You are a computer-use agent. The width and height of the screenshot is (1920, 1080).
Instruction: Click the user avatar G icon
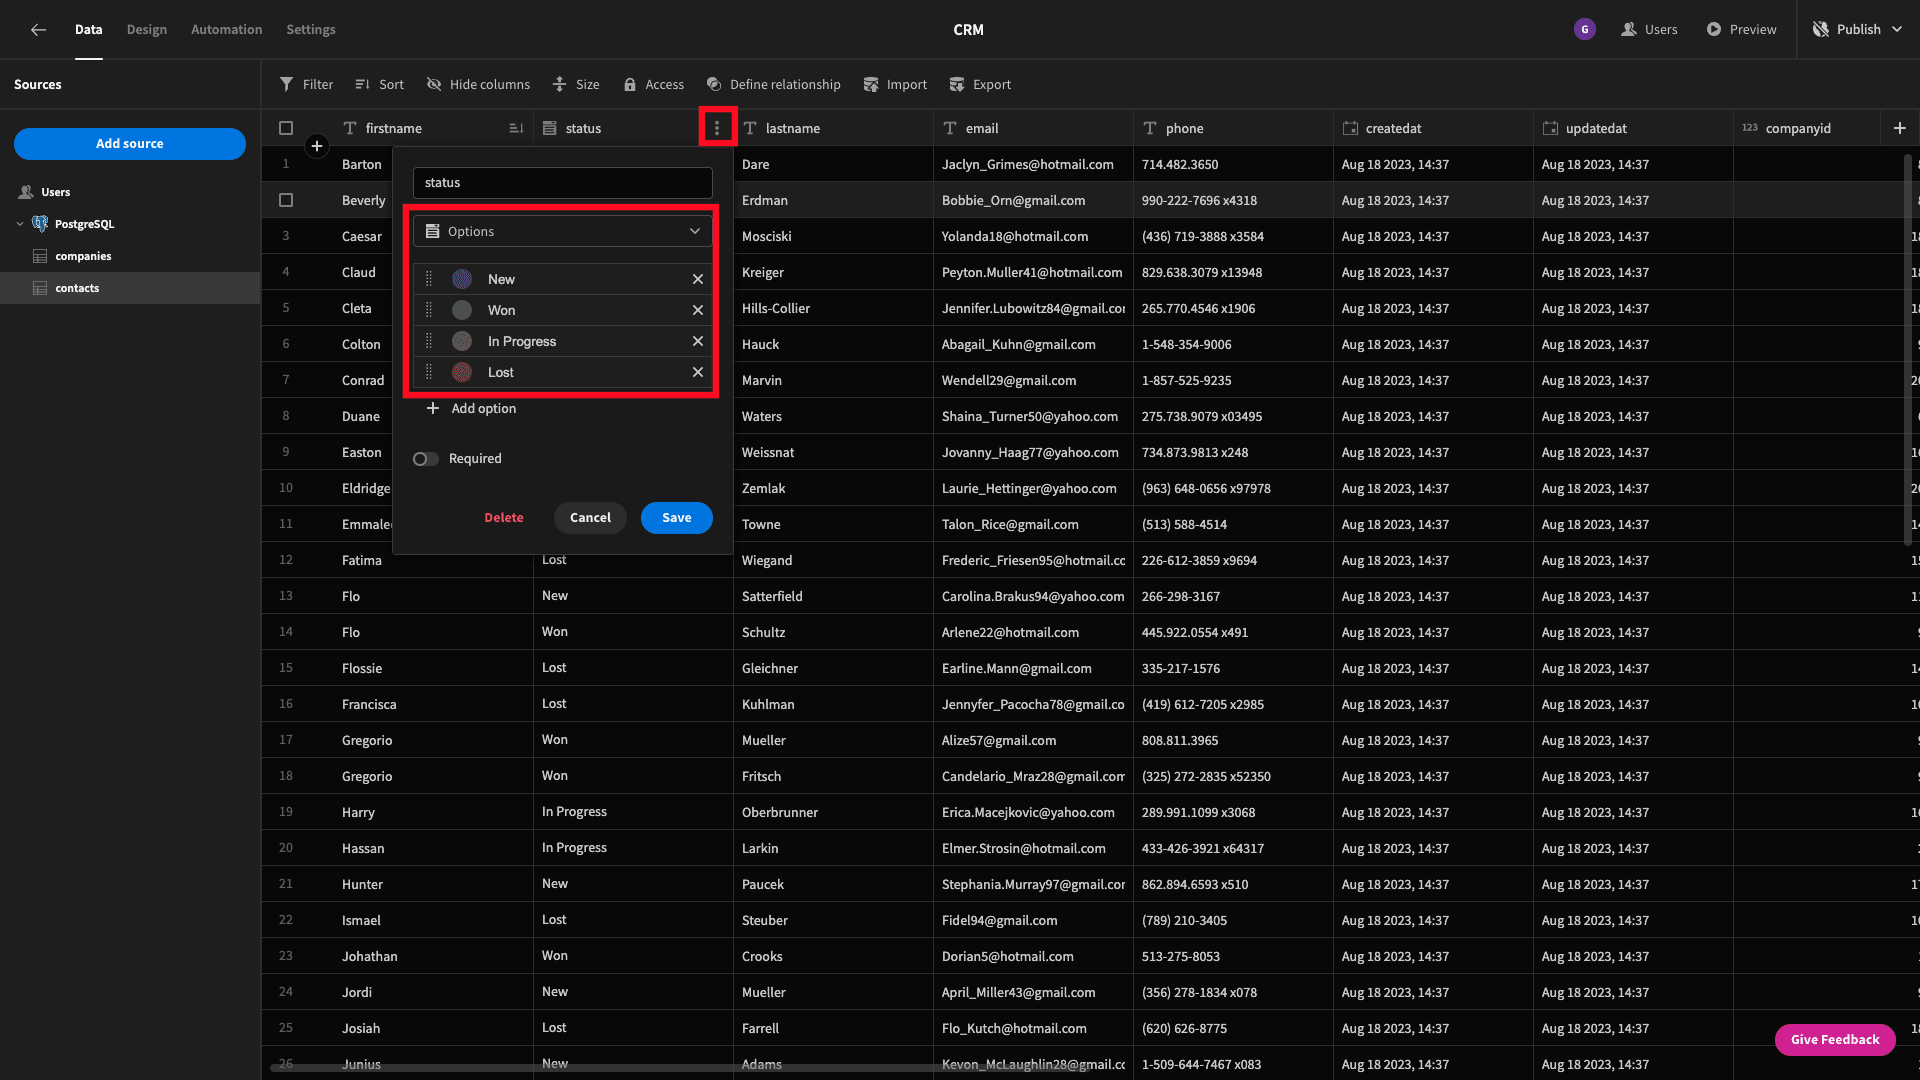pyautogui.click(x=1584, y=29)
